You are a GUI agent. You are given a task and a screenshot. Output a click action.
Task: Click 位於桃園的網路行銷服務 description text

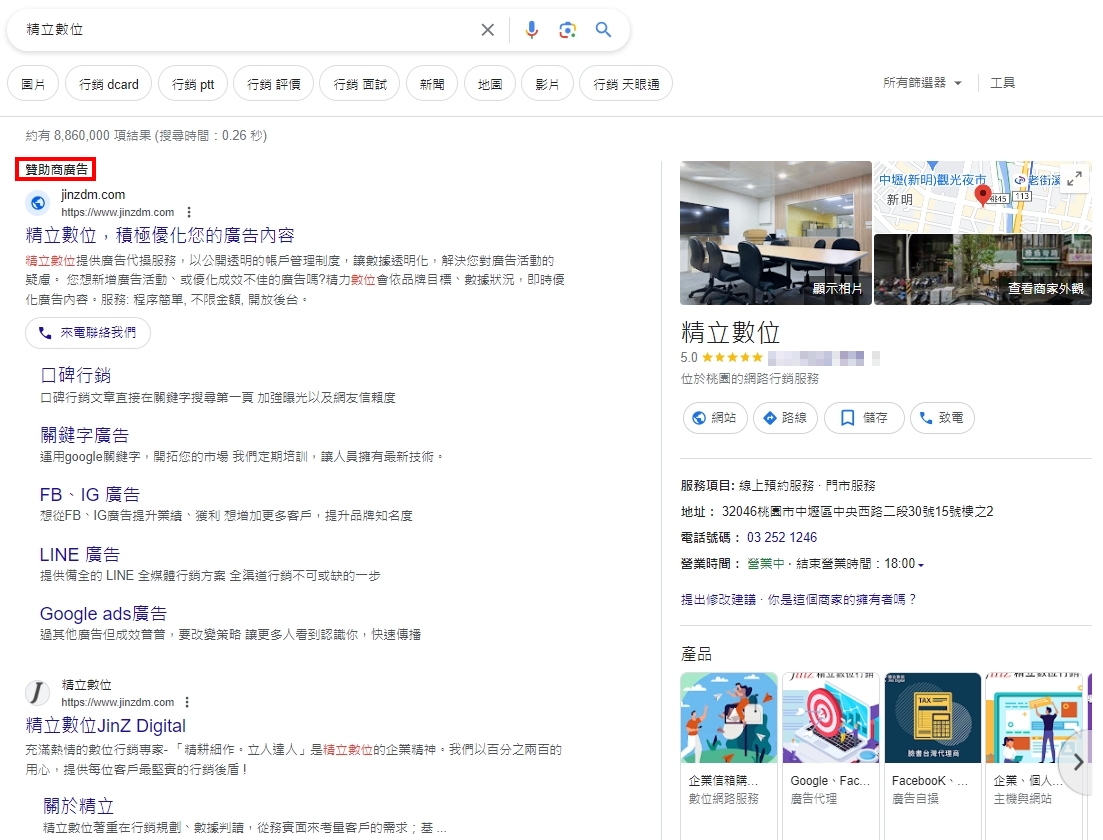pyautogui.click(x=750, y=378)
